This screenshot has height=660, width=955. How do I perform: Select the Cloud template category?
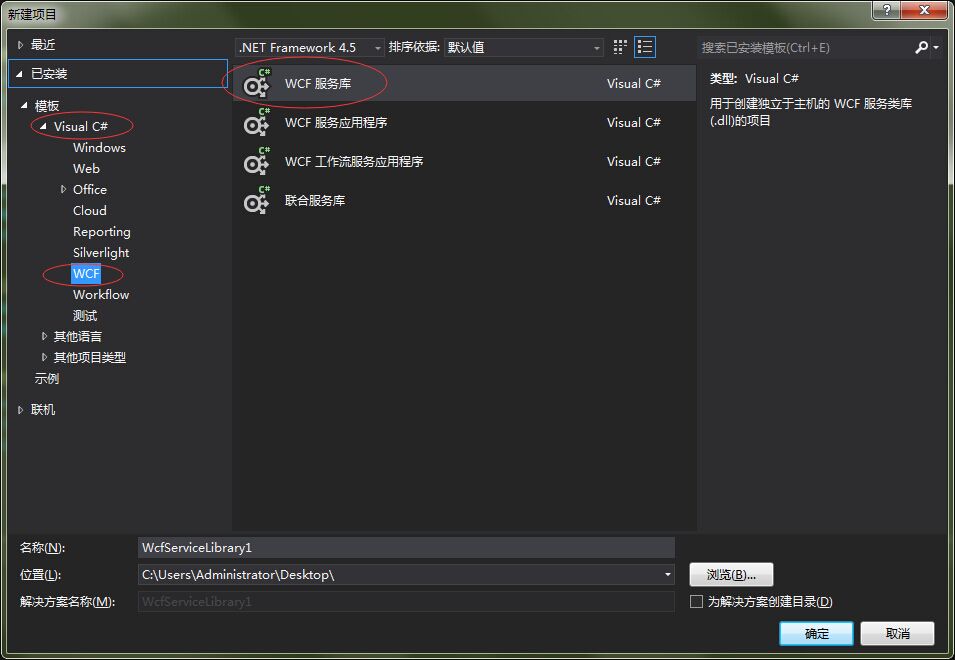click(x=90, y=211)
